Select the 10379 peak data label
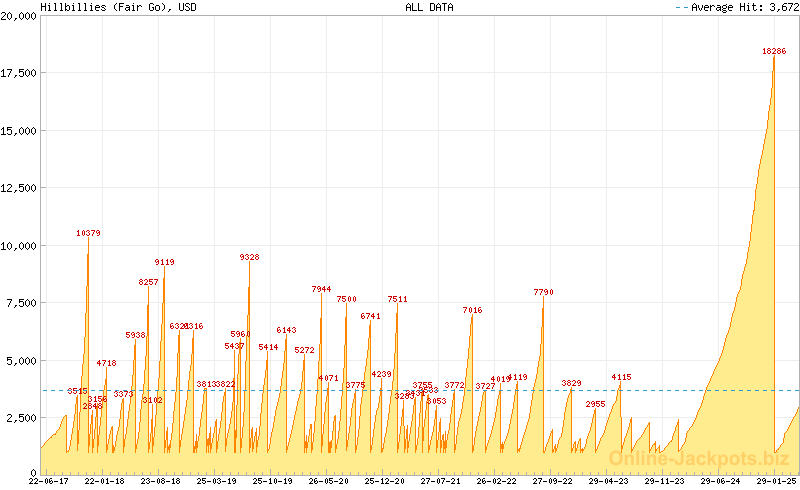The image size is (800, 490). click(x=88, y=233)
